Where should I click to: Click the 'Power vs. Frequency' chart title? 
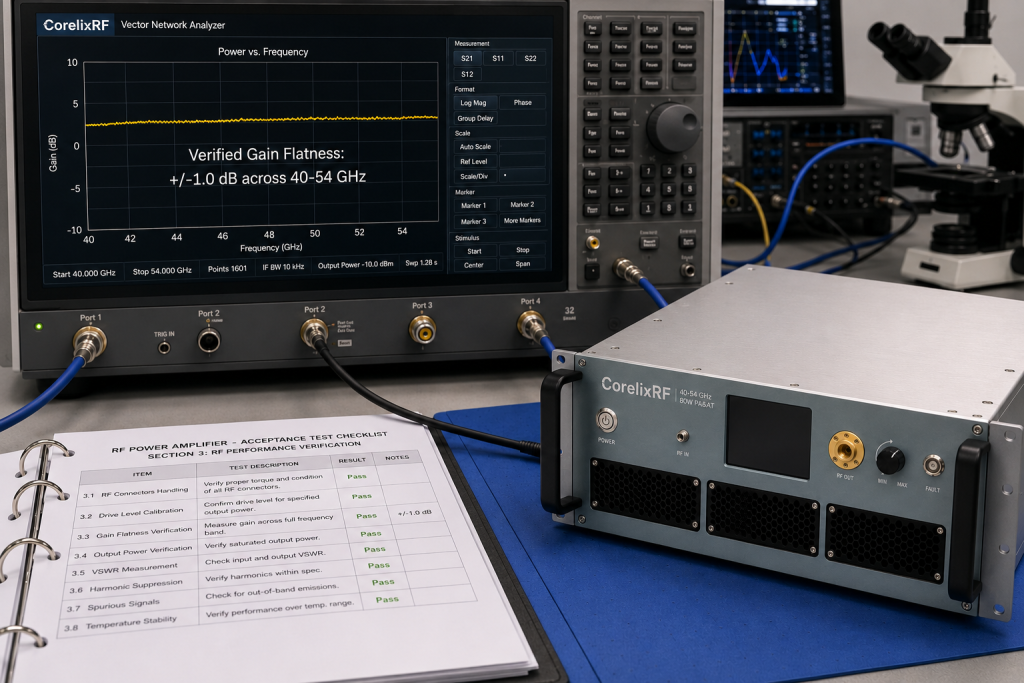click(x=263, y=52)
